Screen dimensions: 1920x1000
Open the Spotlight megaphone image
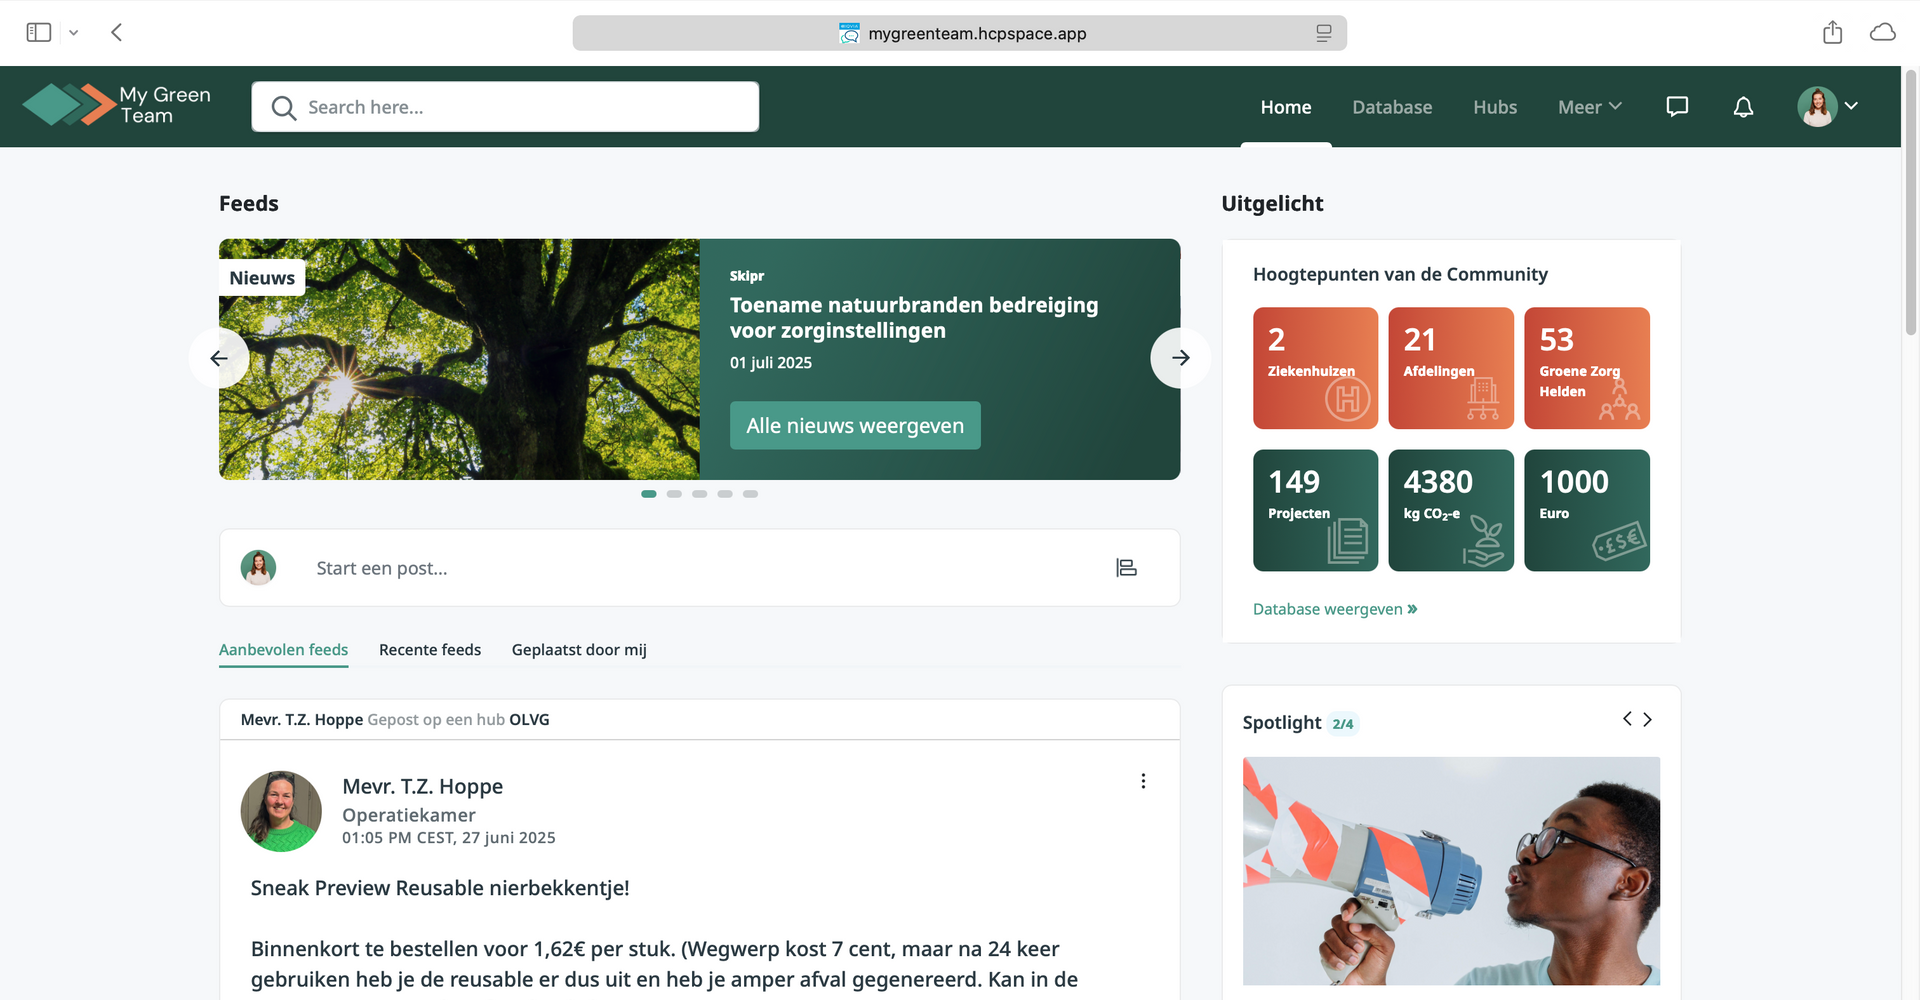coord(1451,871)
